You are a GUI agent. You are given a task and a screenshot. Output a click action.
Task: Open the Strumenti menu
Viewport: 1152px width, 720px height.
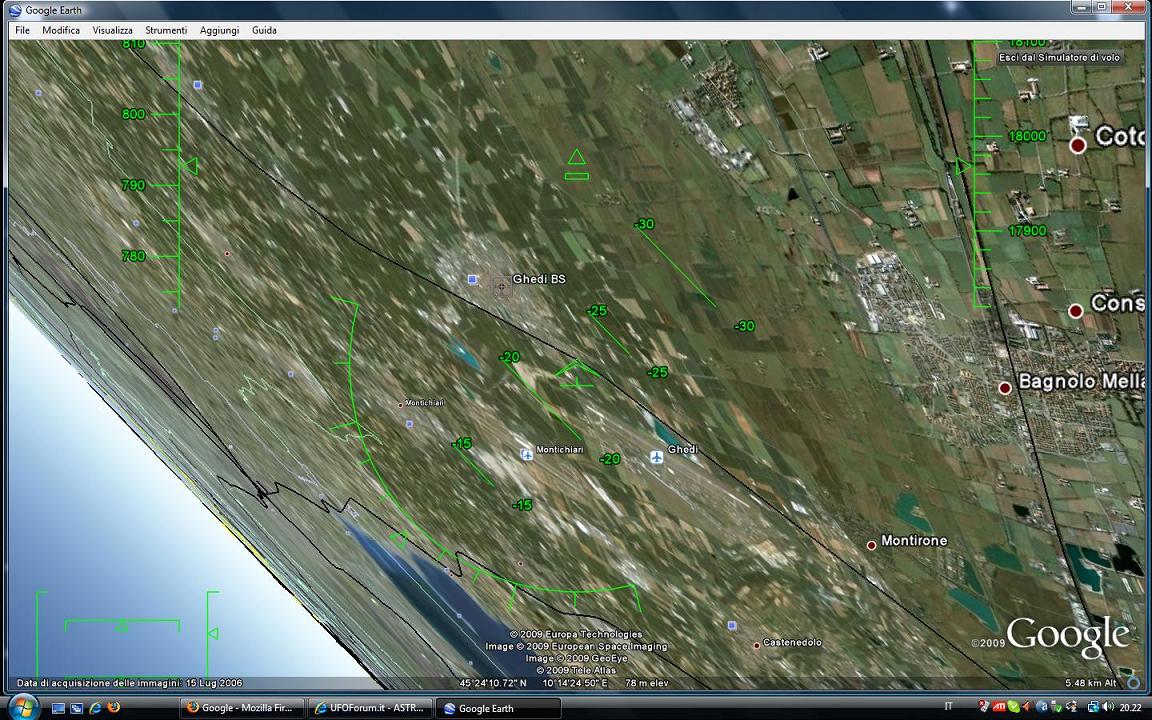pos(166,30)
